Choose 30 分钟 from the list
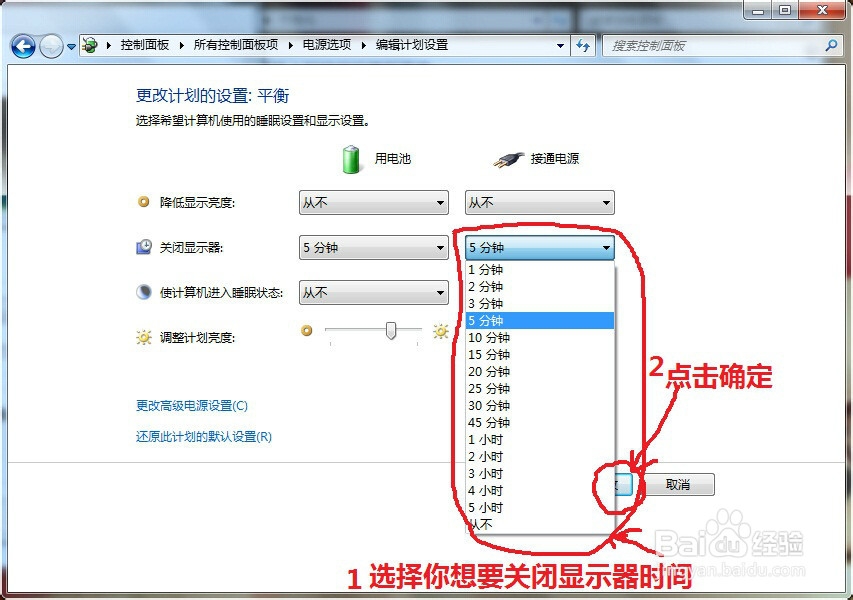The width and height of the screenshot is (853, 600). (540, 406)
